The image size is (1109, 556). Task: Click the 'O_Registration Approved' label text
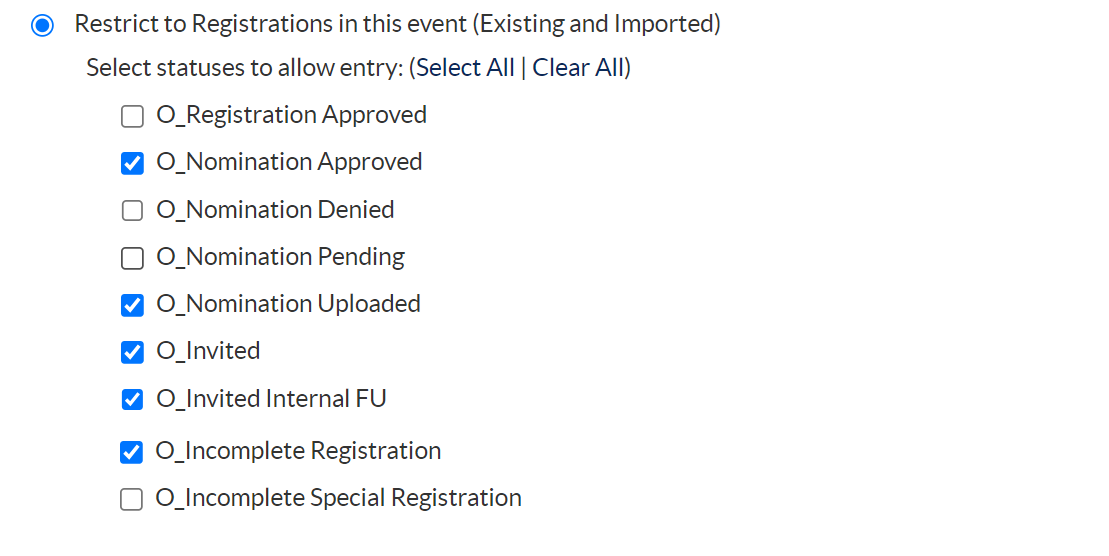(291, 116)
